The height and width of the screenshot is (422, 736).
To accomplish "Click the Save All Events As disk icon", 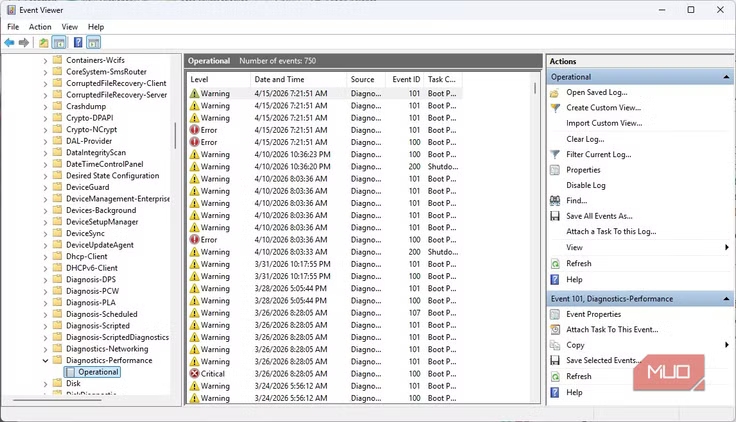I will (555, 216).
